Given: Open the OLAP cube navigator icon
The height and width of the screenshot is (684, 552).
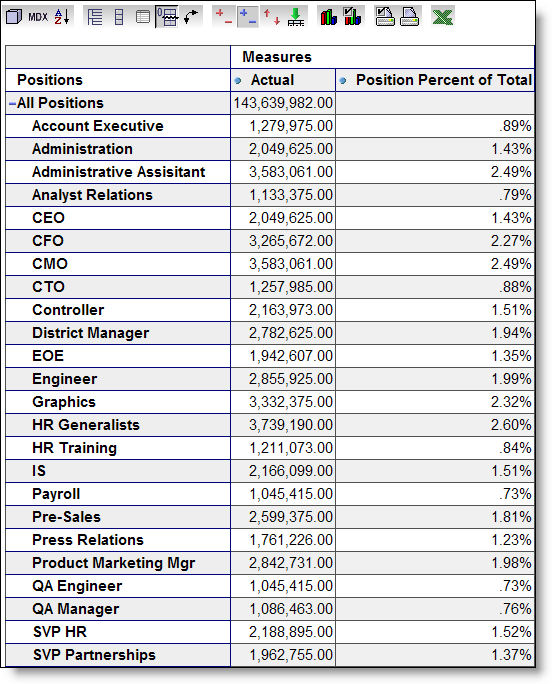Looking at the screenshot, I should (14, 17).
